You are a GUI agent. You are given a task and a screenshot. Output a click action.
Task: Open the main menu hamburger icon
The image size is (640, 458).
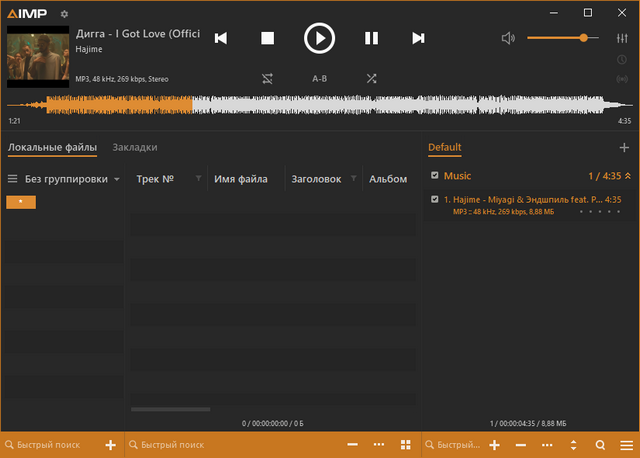pyautogui.click(x=626, y=444)
